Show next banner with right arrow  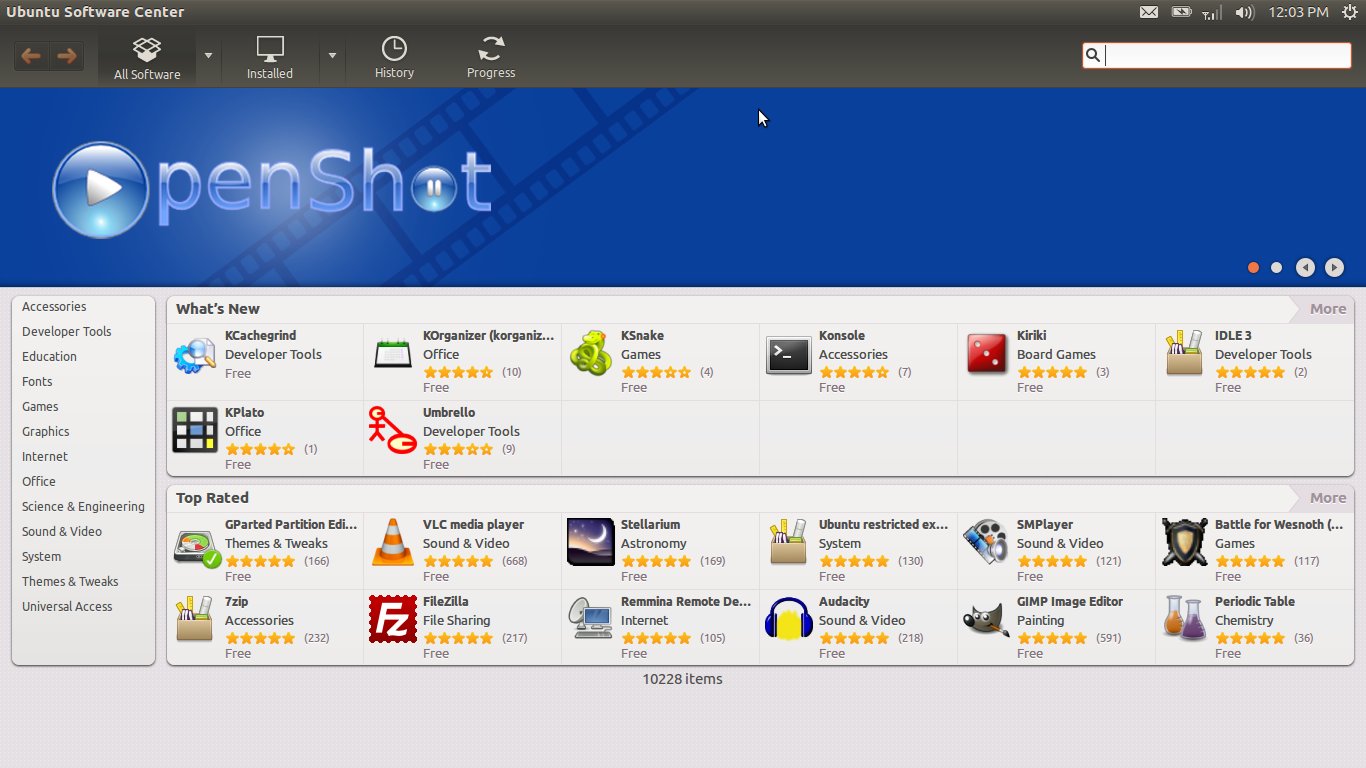tap(1334, 267)
